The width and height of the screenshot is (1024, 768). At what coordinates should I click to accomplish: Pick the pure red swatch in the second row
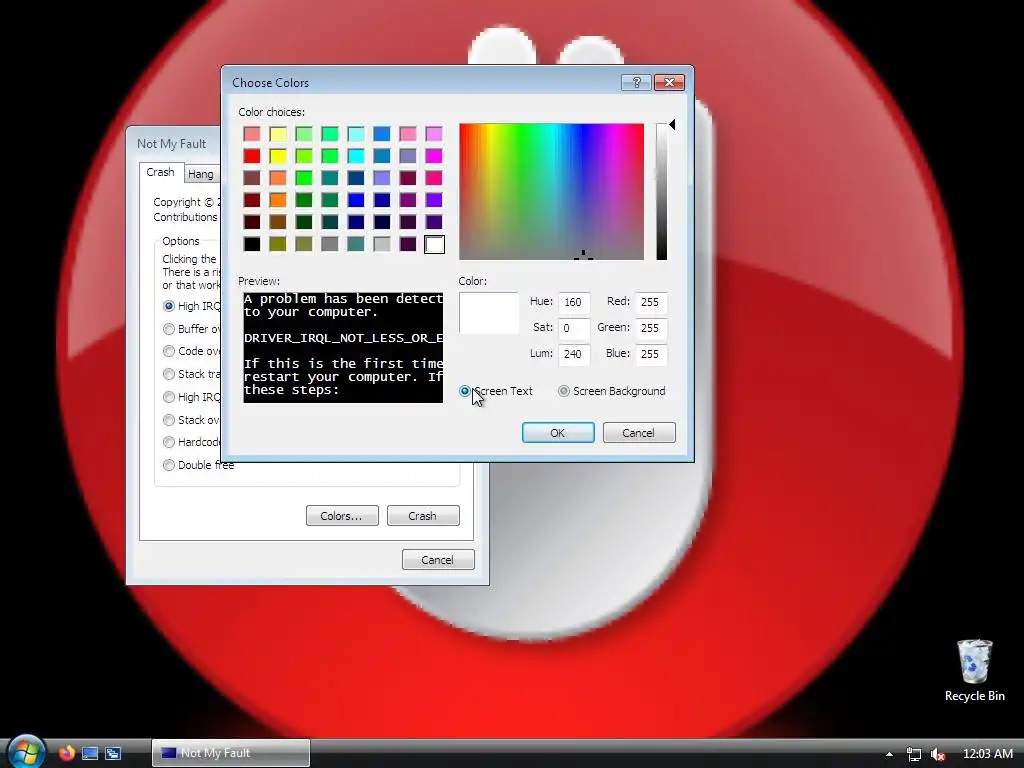[x=252, y=155]
